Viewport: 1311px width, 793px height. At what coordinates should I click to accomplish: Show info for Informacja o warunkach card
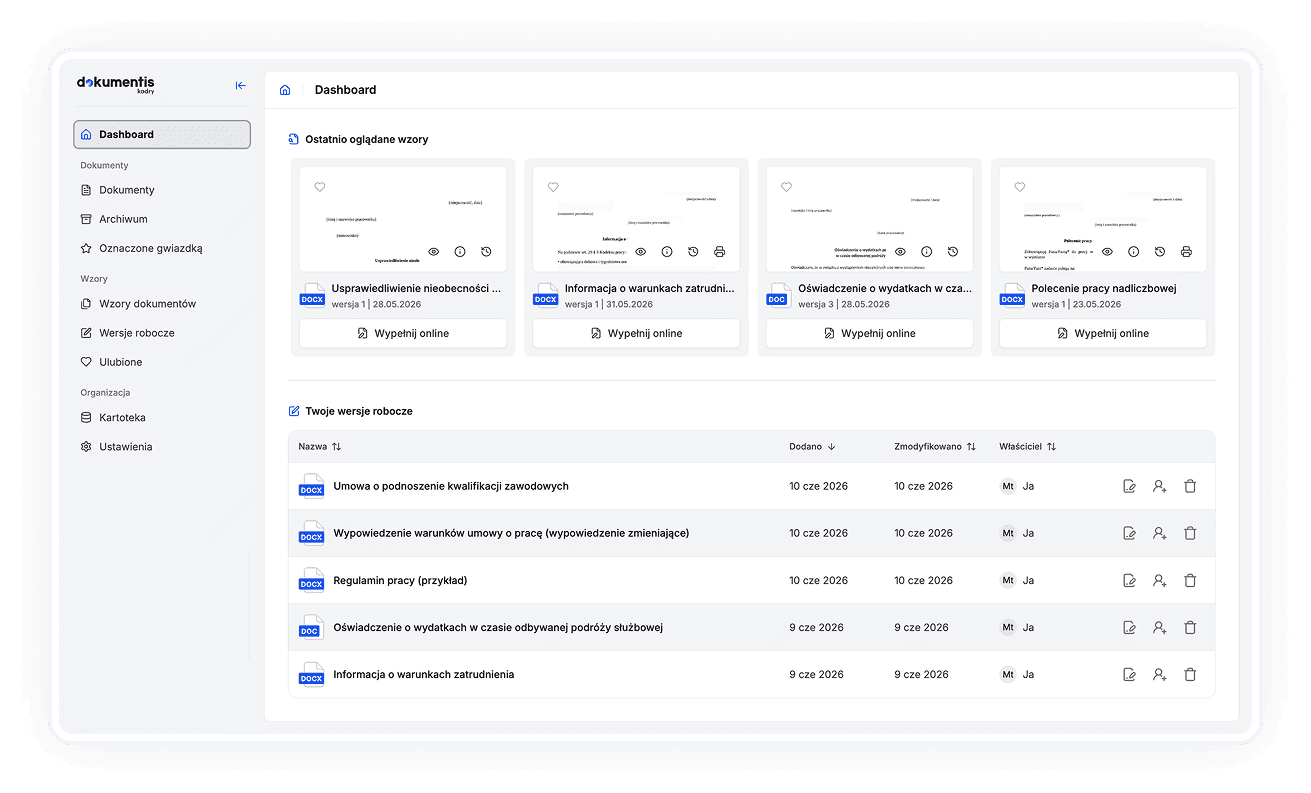(x=667, y=252)
